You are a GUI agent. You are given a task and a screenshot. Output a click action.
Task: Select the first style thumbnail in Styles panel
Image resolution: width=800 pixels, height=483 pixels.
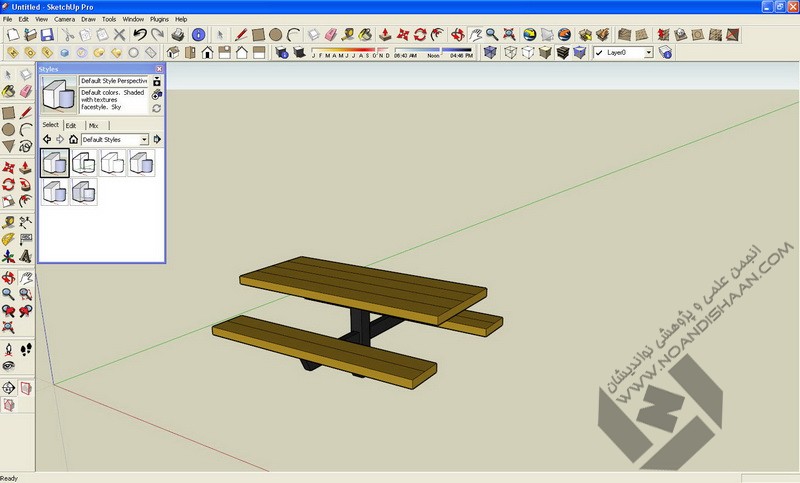click(x=55, y=163)
